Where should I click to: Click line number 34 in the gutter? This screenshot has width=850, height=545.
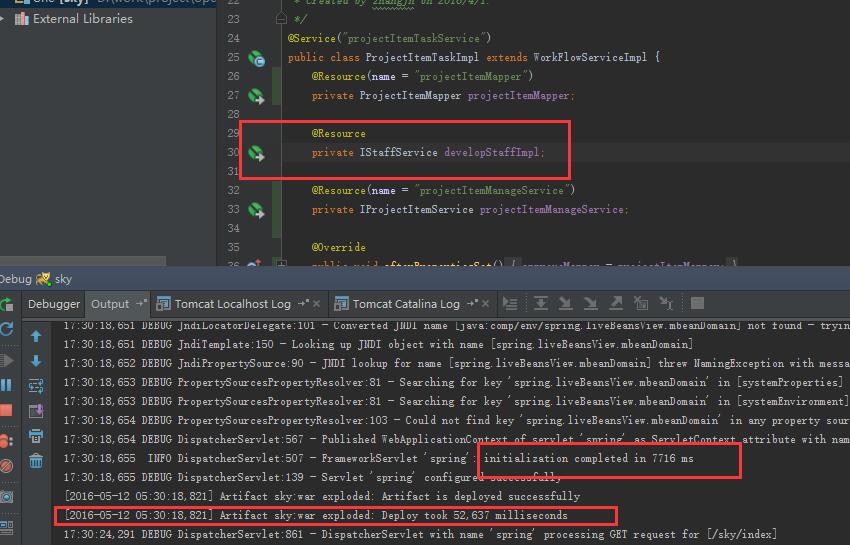(x=233, y=228)
